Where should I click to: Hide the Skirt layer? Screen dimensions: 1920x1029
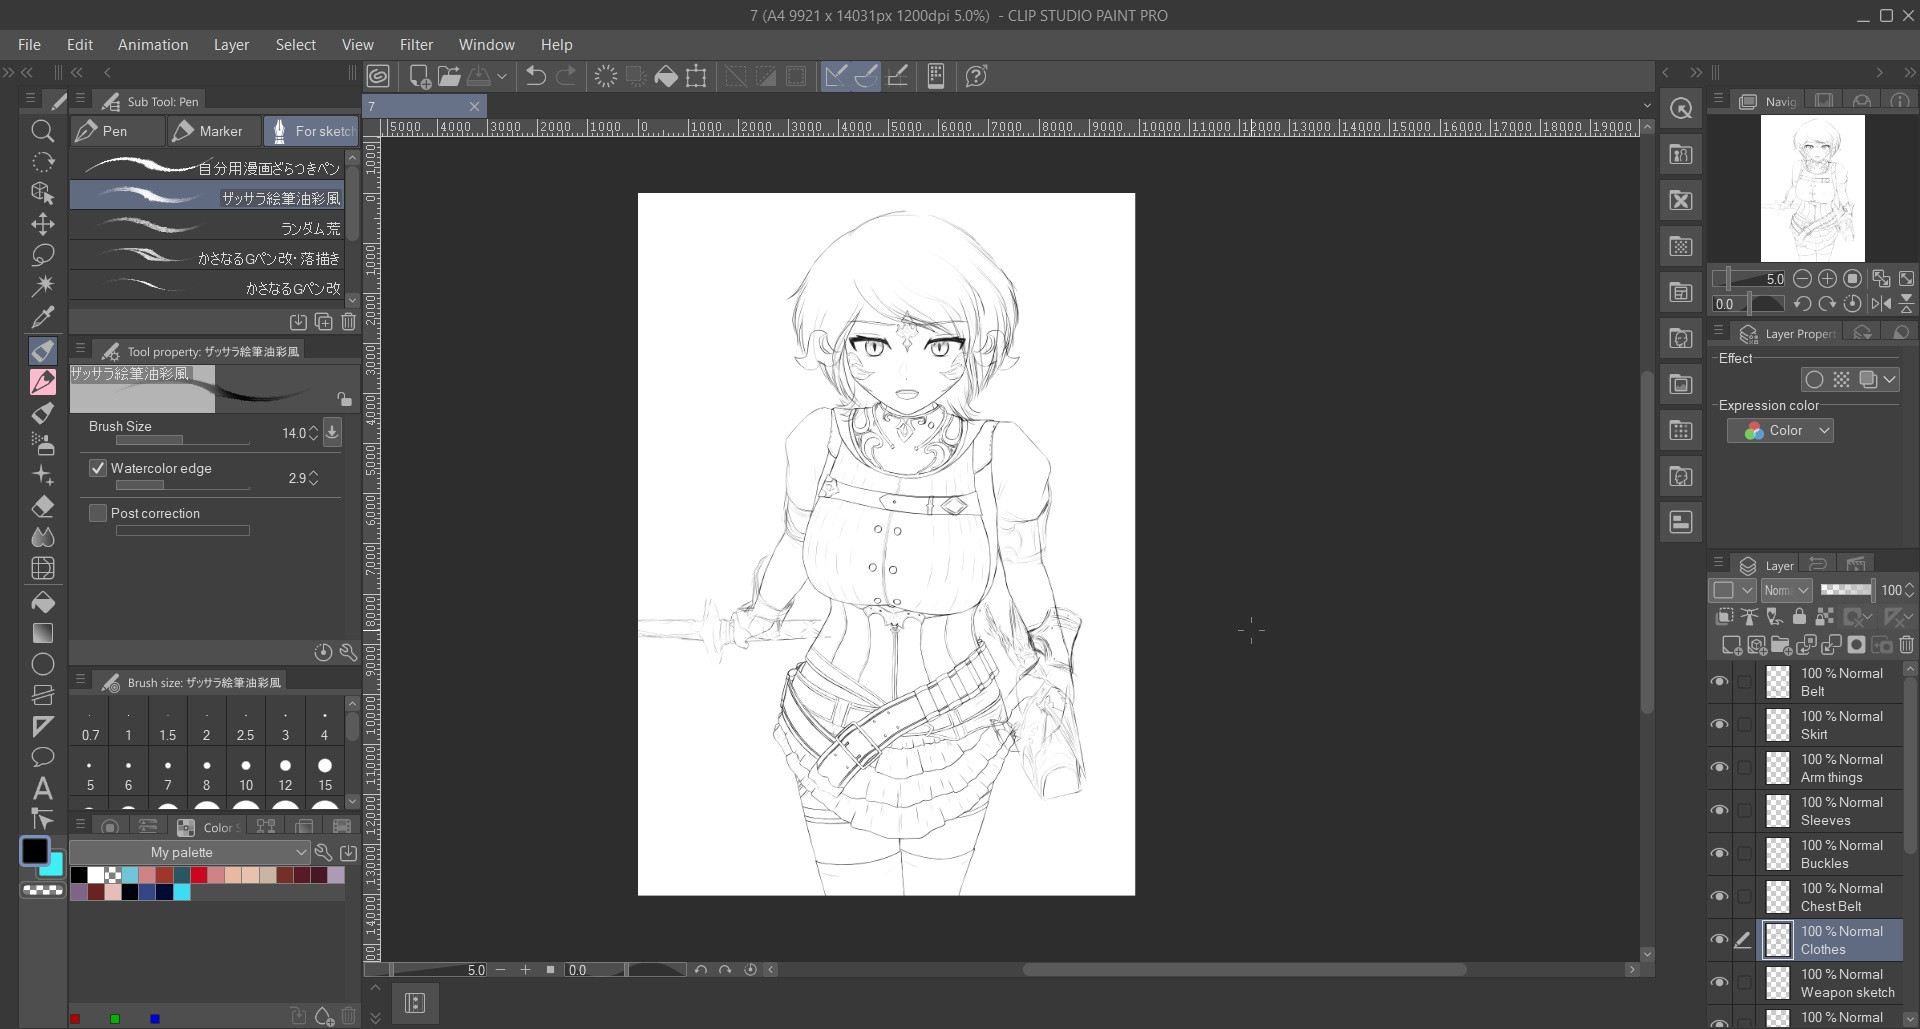(x=1719, y=725)
